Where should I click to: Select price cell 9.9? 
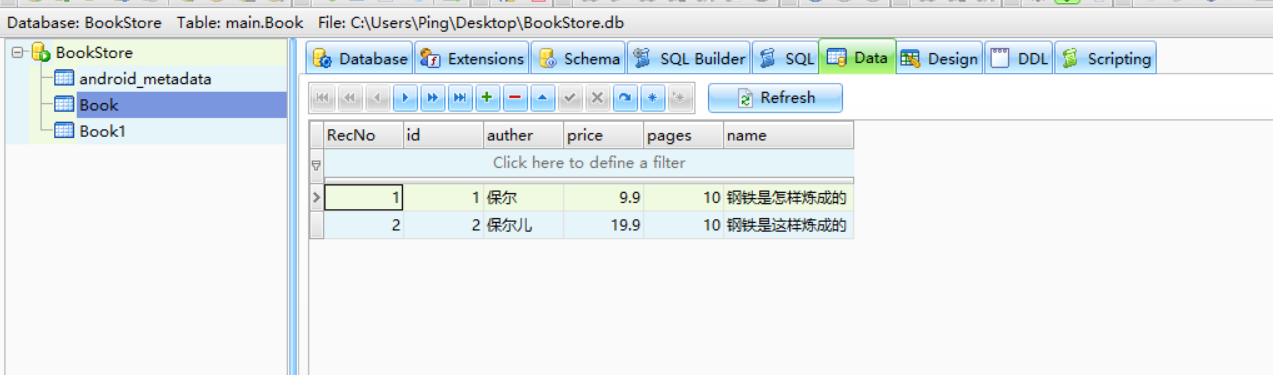pyautogui.click(x=604, y=198)
